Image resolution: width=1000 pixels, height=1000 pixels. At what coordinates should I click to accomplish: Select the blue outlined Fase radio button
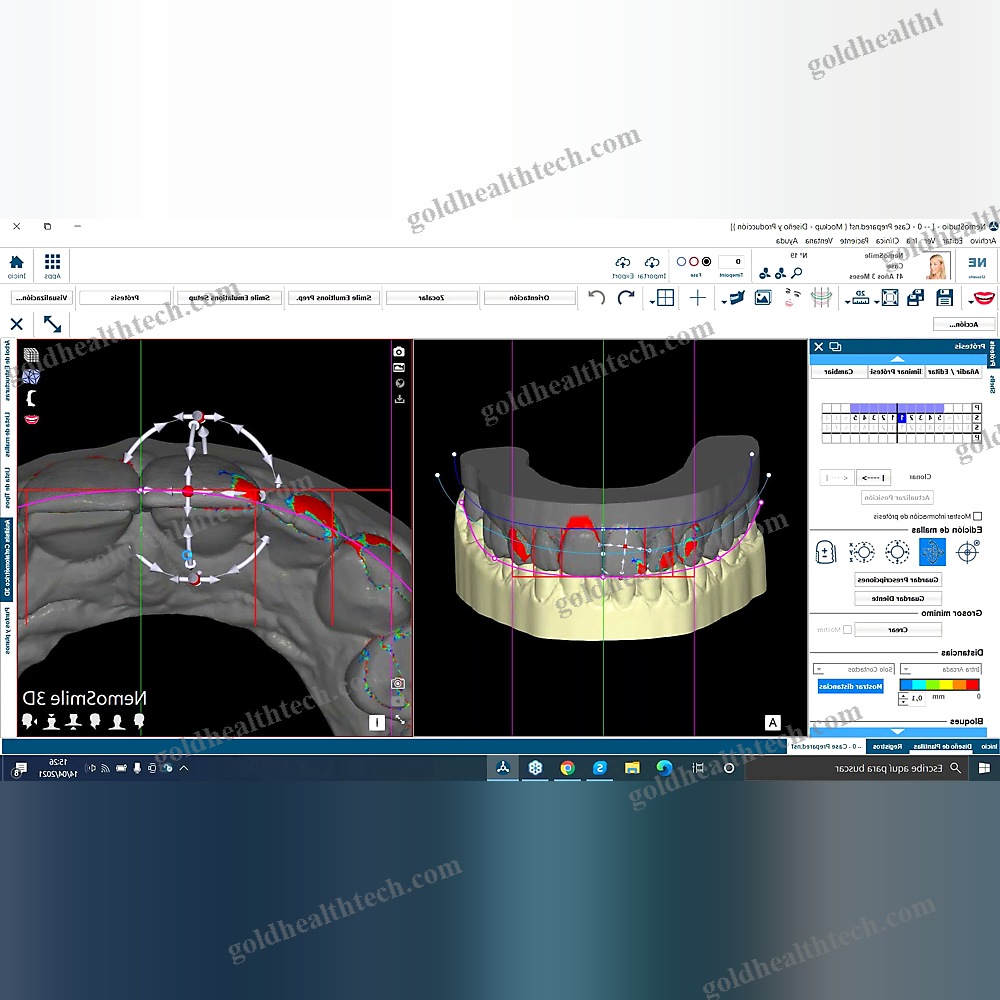[x=681, y=261]
